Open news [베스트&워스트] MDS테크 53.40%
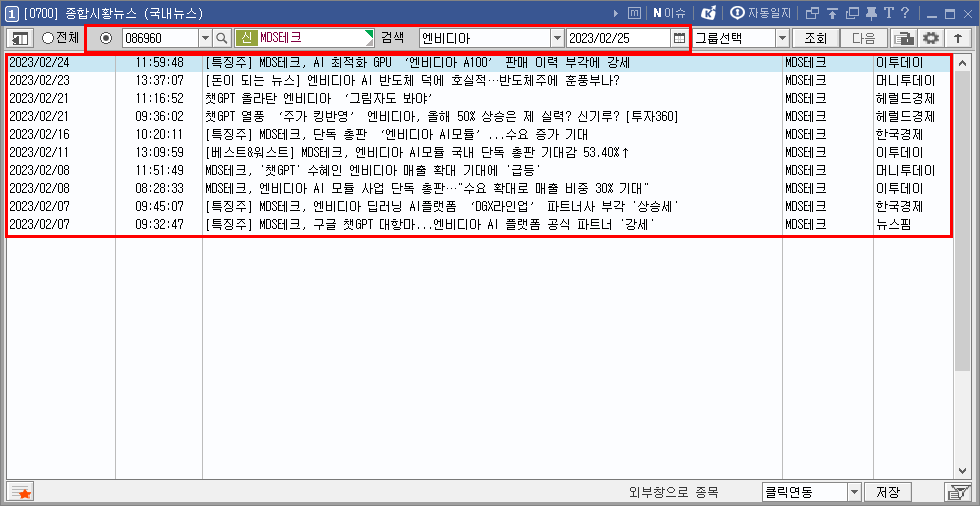The height and width of the screenshot is (506, 980). [417, 152]
